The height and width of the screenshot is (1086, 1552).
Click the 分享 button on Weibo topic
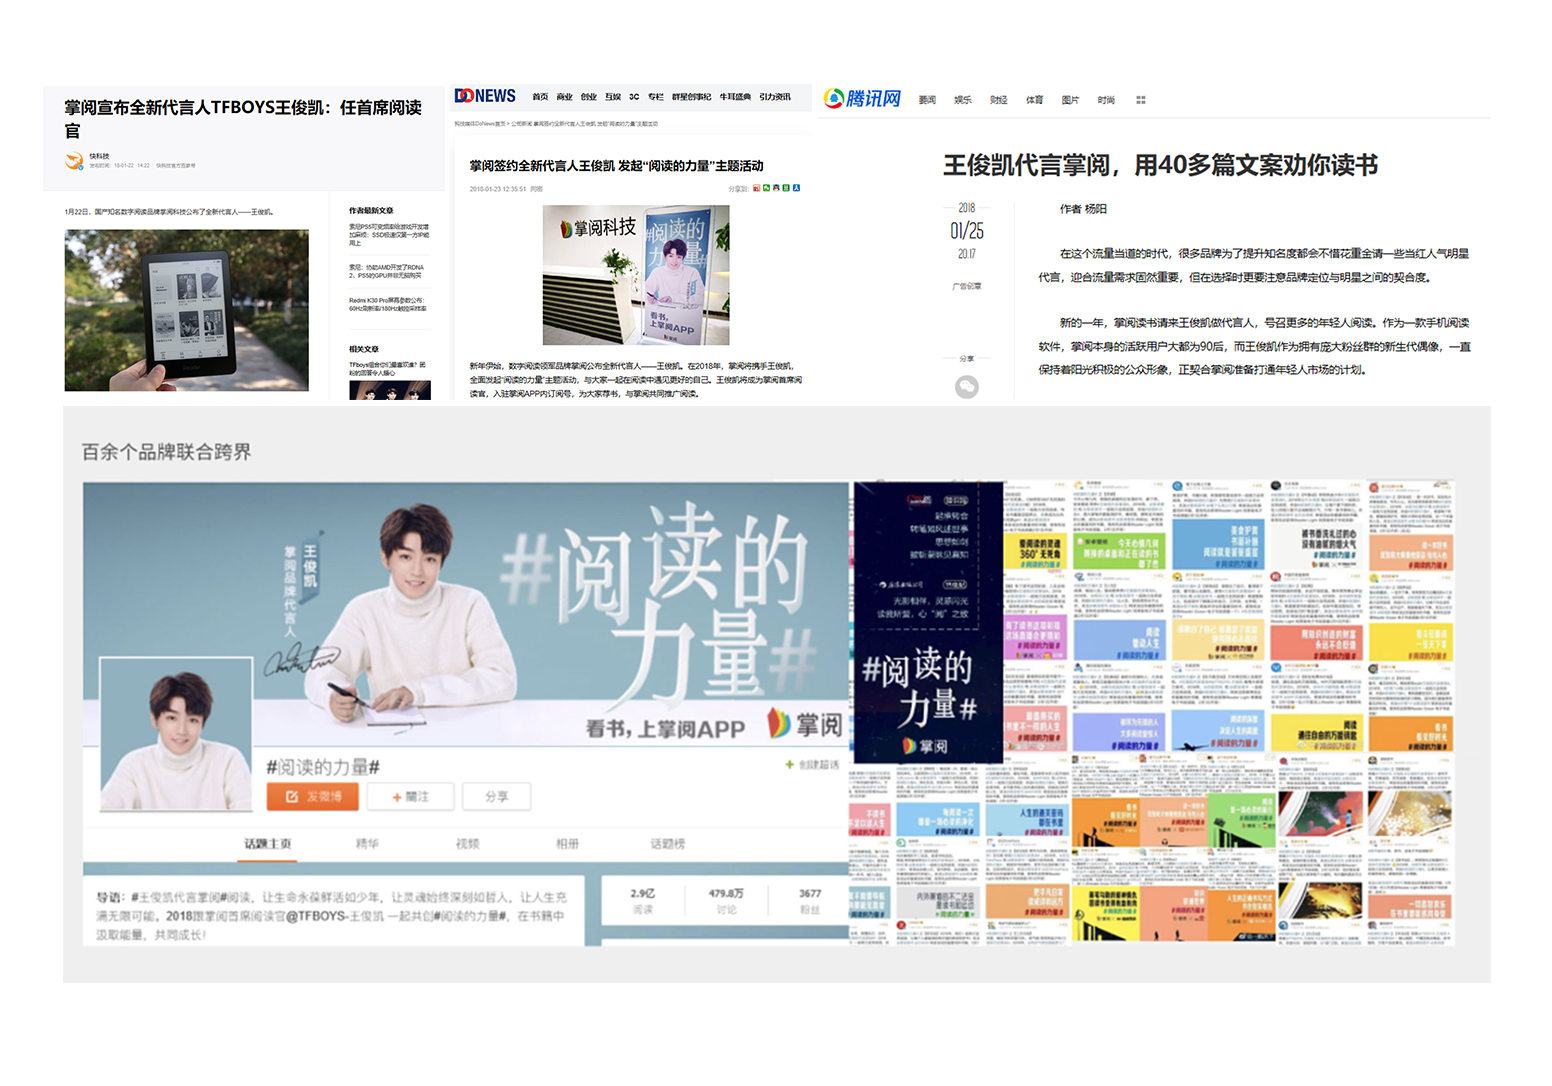(496, 796)
